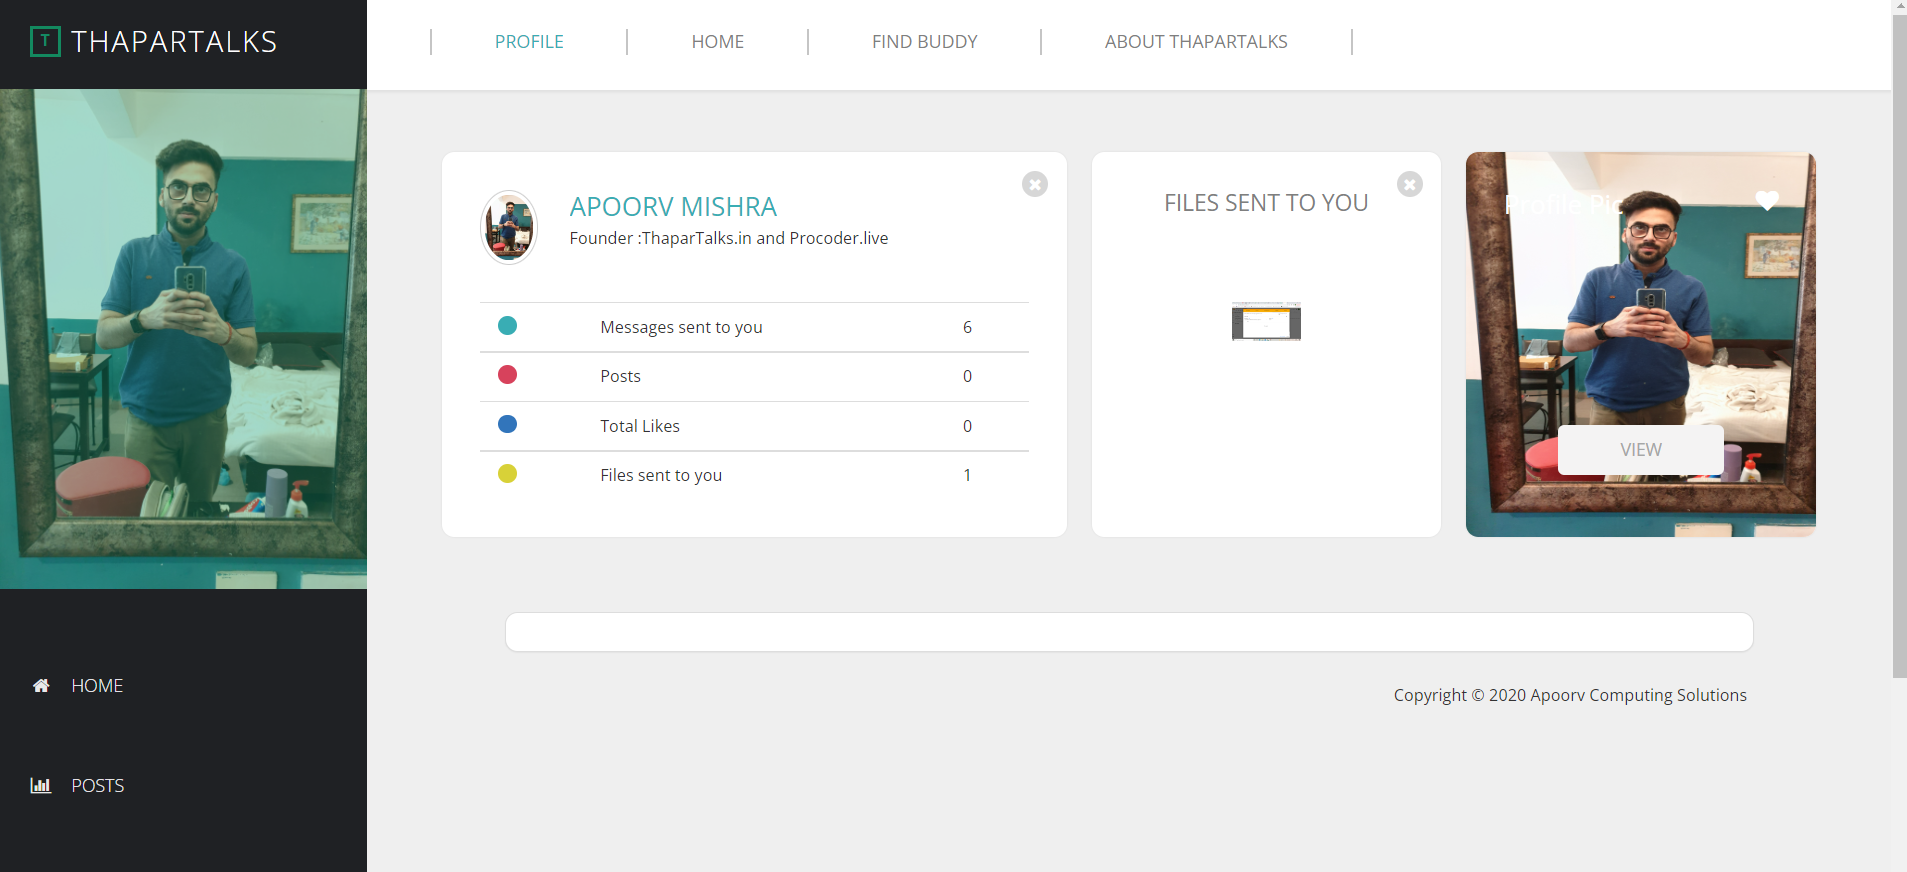
Task: Go to the HOME navigation tab
Action: click(717, 42)
